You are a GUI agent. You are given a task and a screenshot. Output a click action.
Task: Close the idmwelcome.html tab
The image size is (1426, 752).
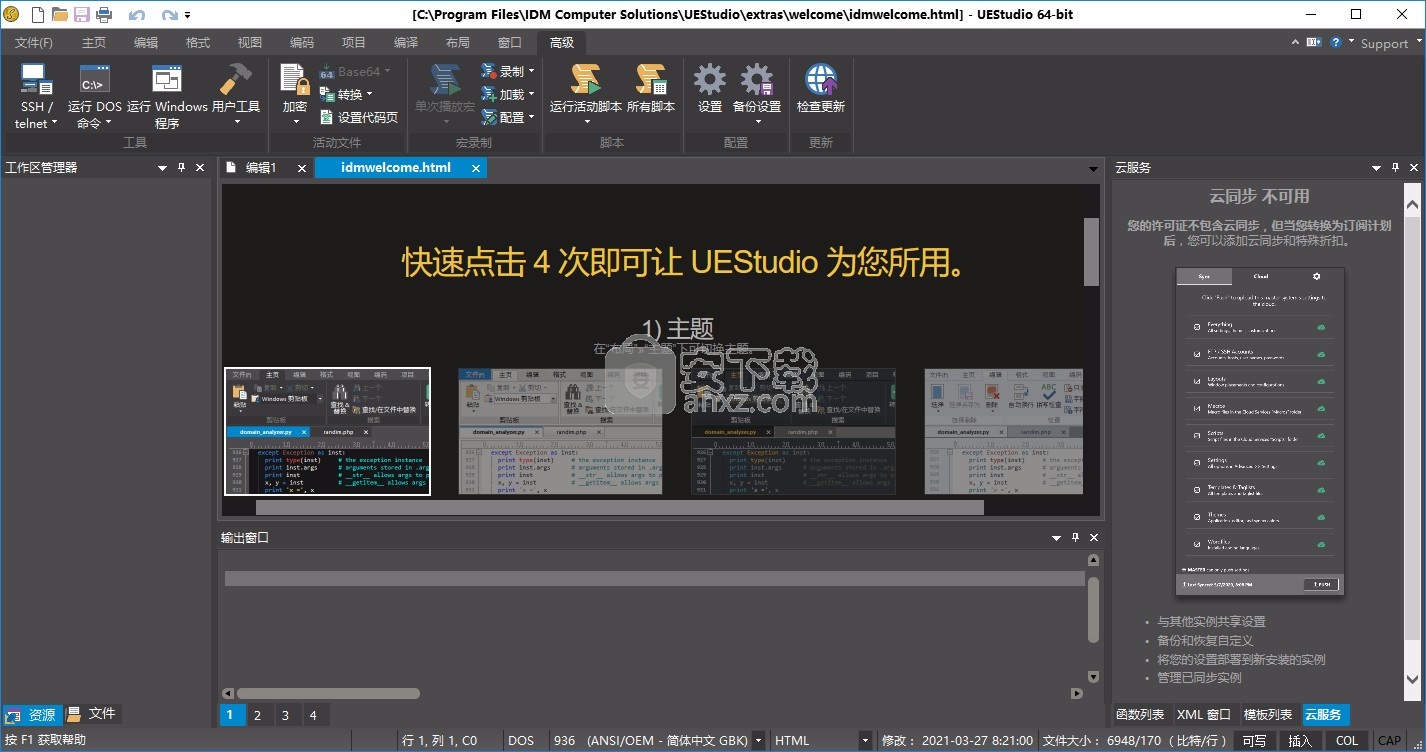[x=476, y=169]
